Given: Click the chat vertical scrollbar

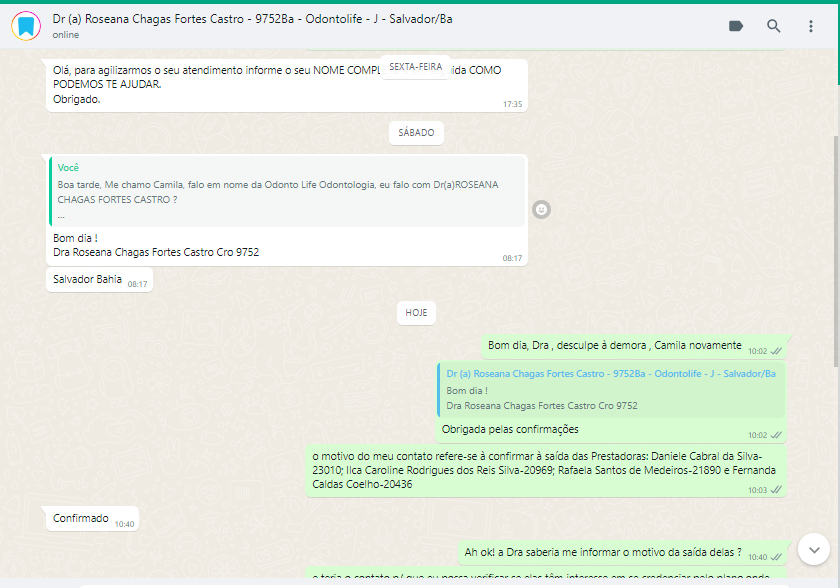Looking at the screenshot, I should (836, 252).
